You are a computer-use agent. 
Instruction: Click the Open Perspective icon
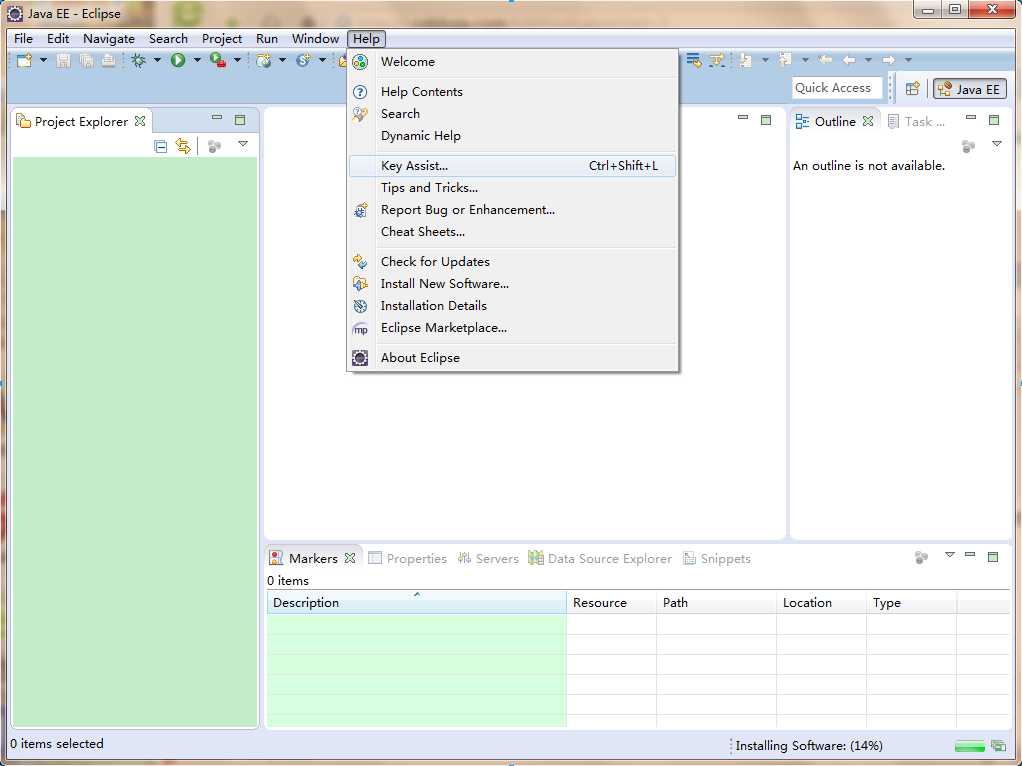pyautogui.click(x=912, y=89)
